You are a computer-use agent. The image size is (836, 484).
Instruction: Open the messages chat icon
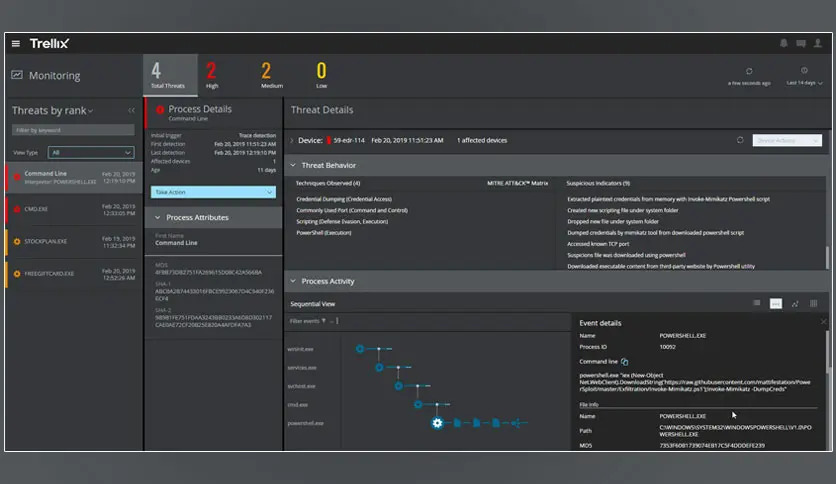[801, 44]
